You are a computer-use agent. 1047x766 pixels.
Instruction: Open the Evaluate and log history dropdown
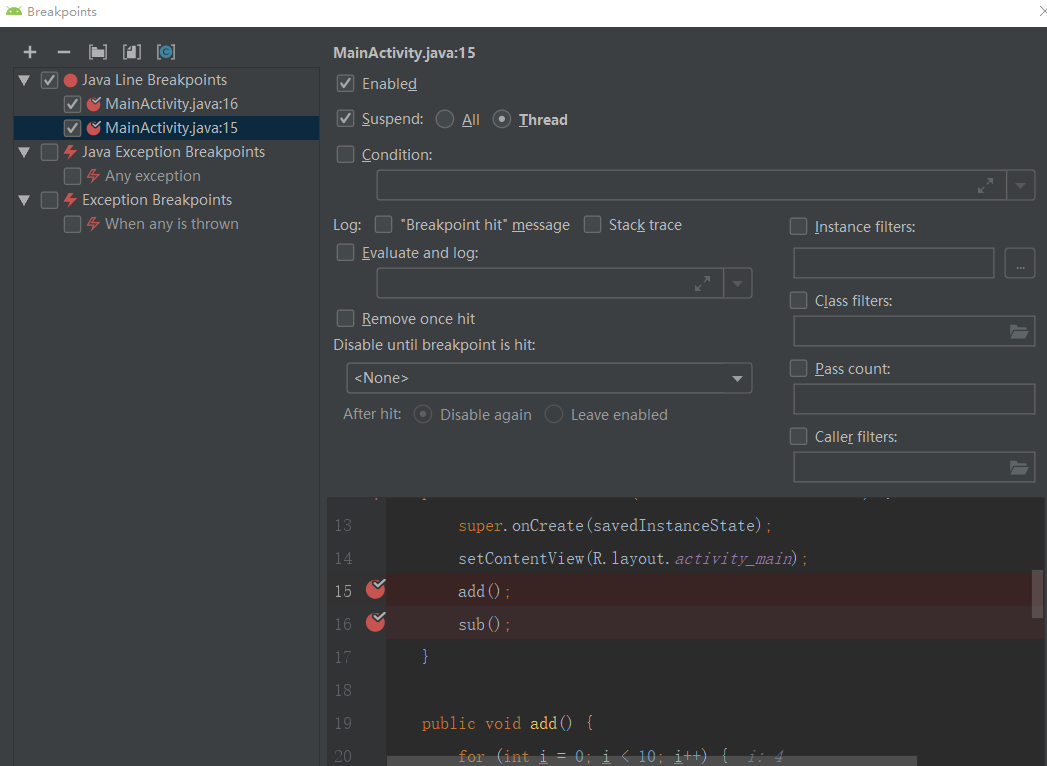pyautogui.click(x=737, y=283)
